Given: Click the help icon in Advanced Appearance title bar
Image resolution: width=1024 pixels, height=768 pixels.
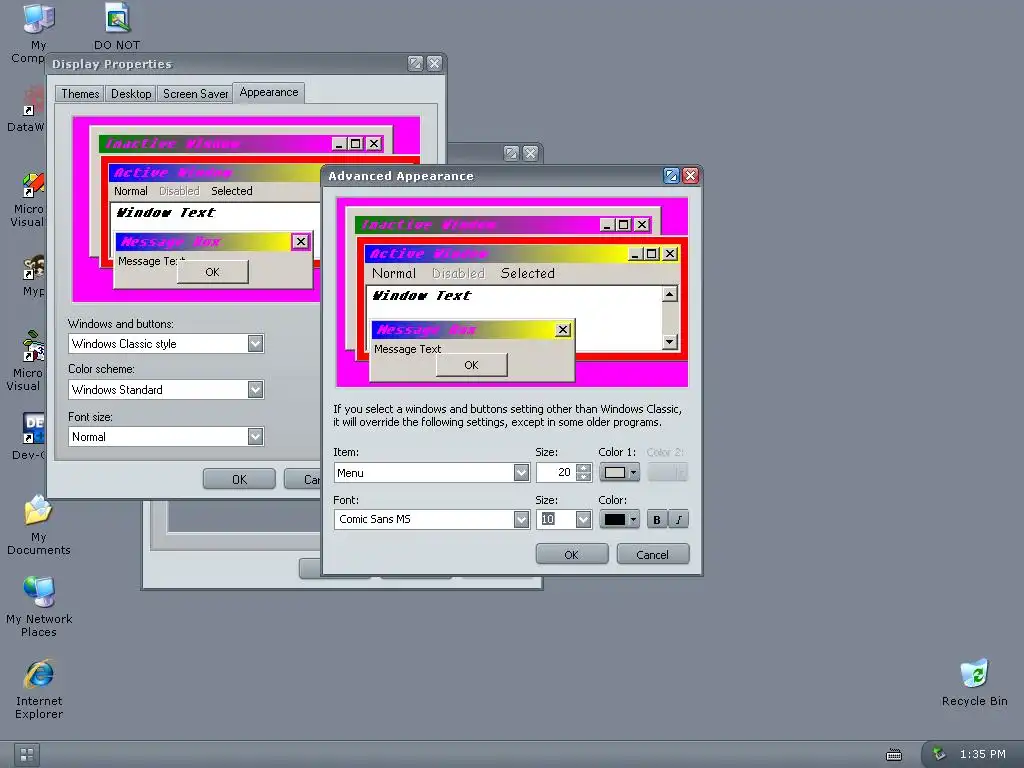Looking at the screenshot, I should pos(671,175).
